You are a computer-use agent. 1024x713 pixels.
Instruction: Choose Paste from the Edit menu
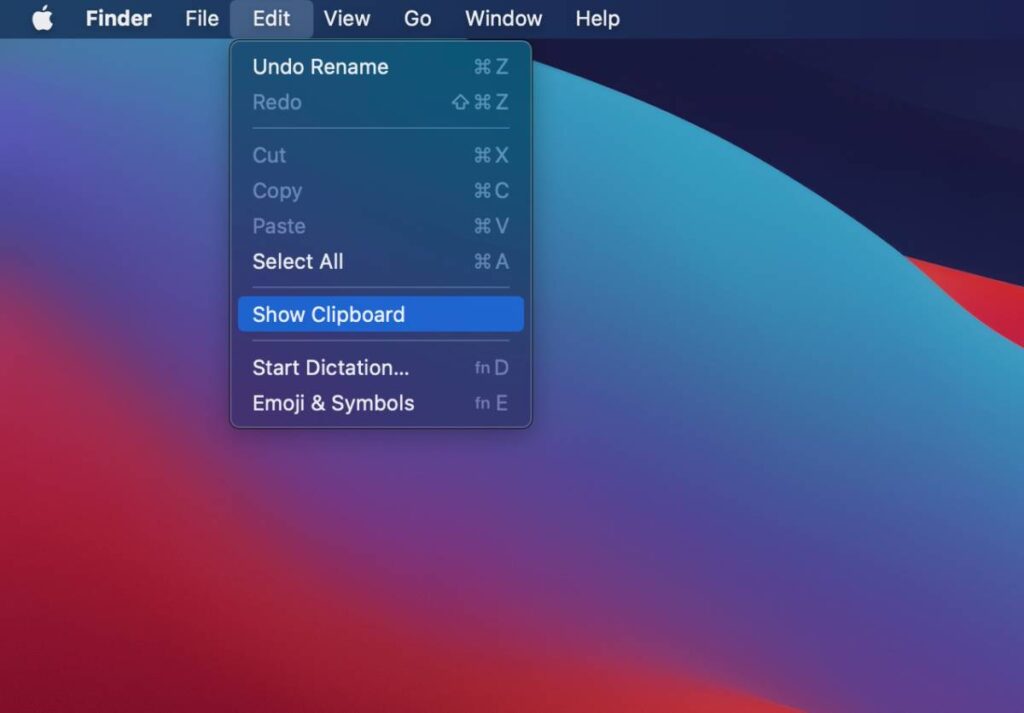pos(279,226)
